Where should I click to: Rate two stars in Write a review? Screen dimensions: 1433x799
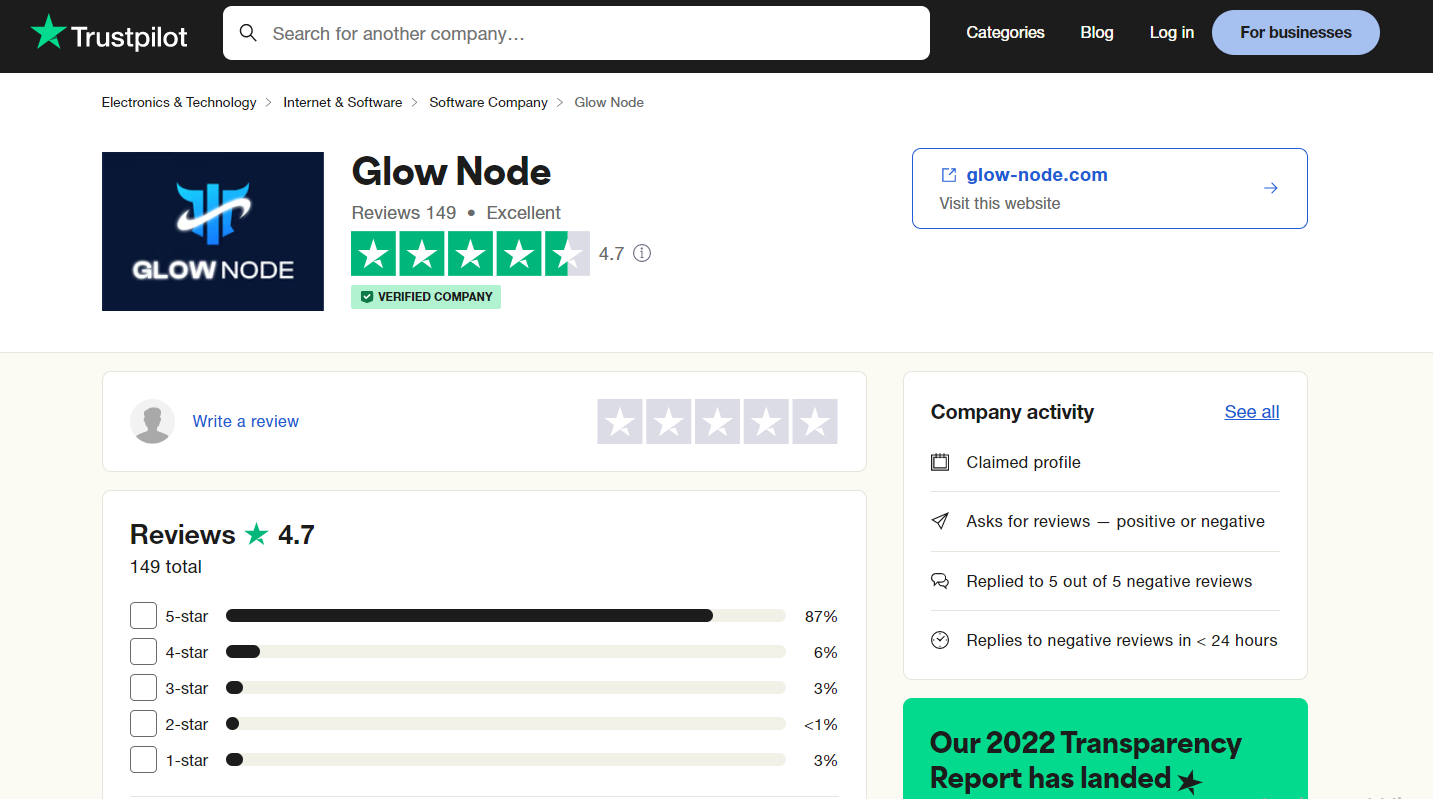click(669, 421)
